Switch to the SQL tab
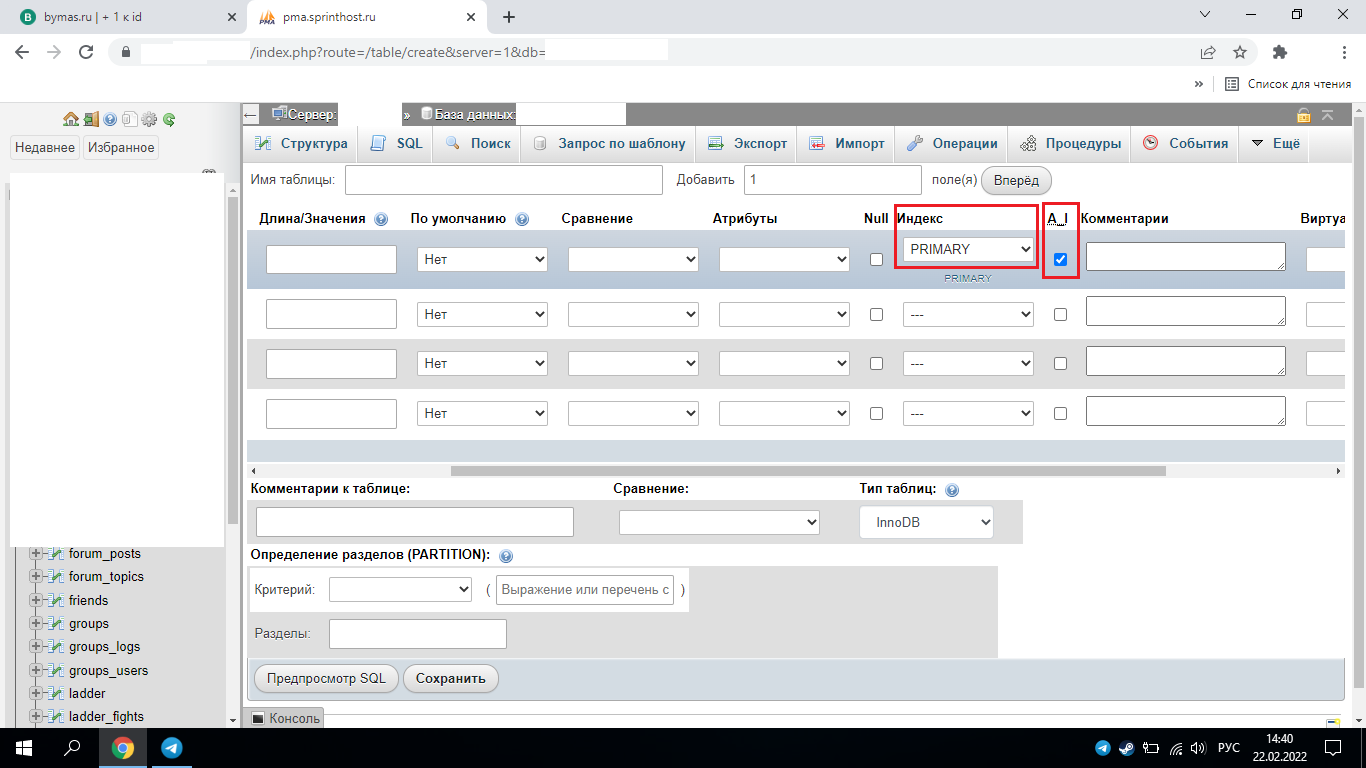The width and height of the screenshot is (1366, 768). tap(397, 144)
